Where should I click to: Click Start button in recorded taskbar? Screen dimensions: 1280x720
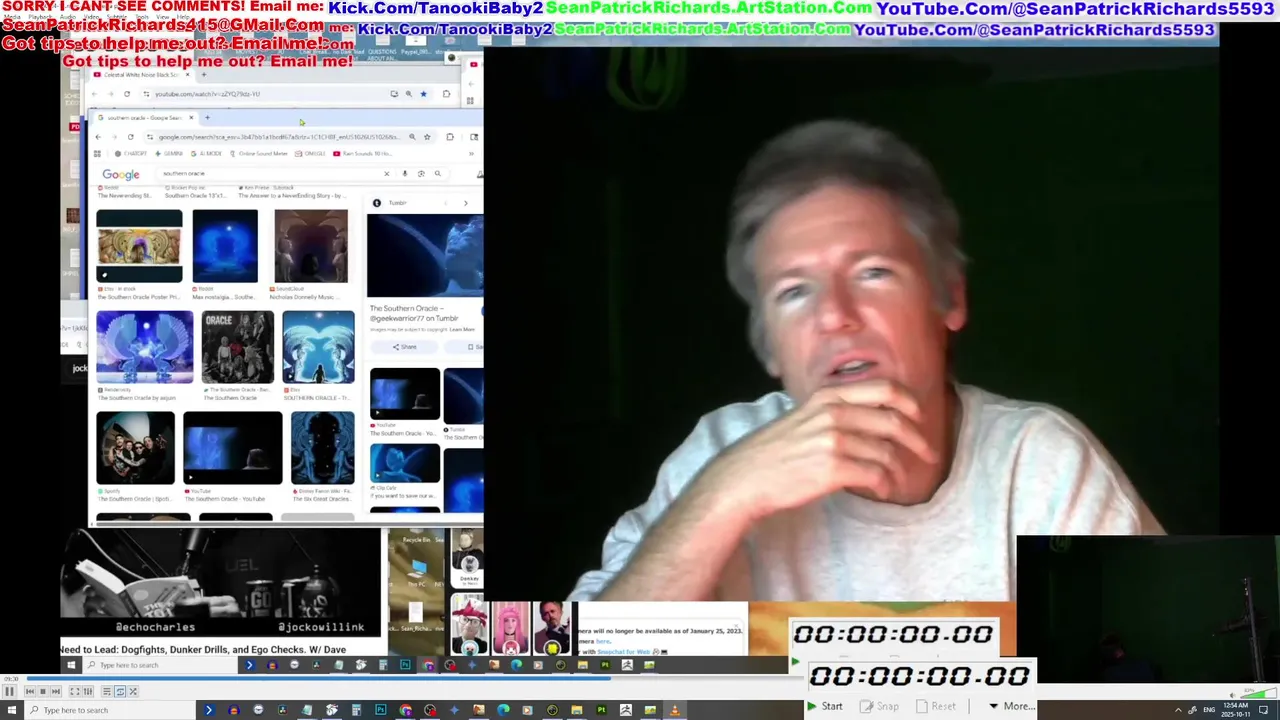pyautogui.click(x=71, y=665)
